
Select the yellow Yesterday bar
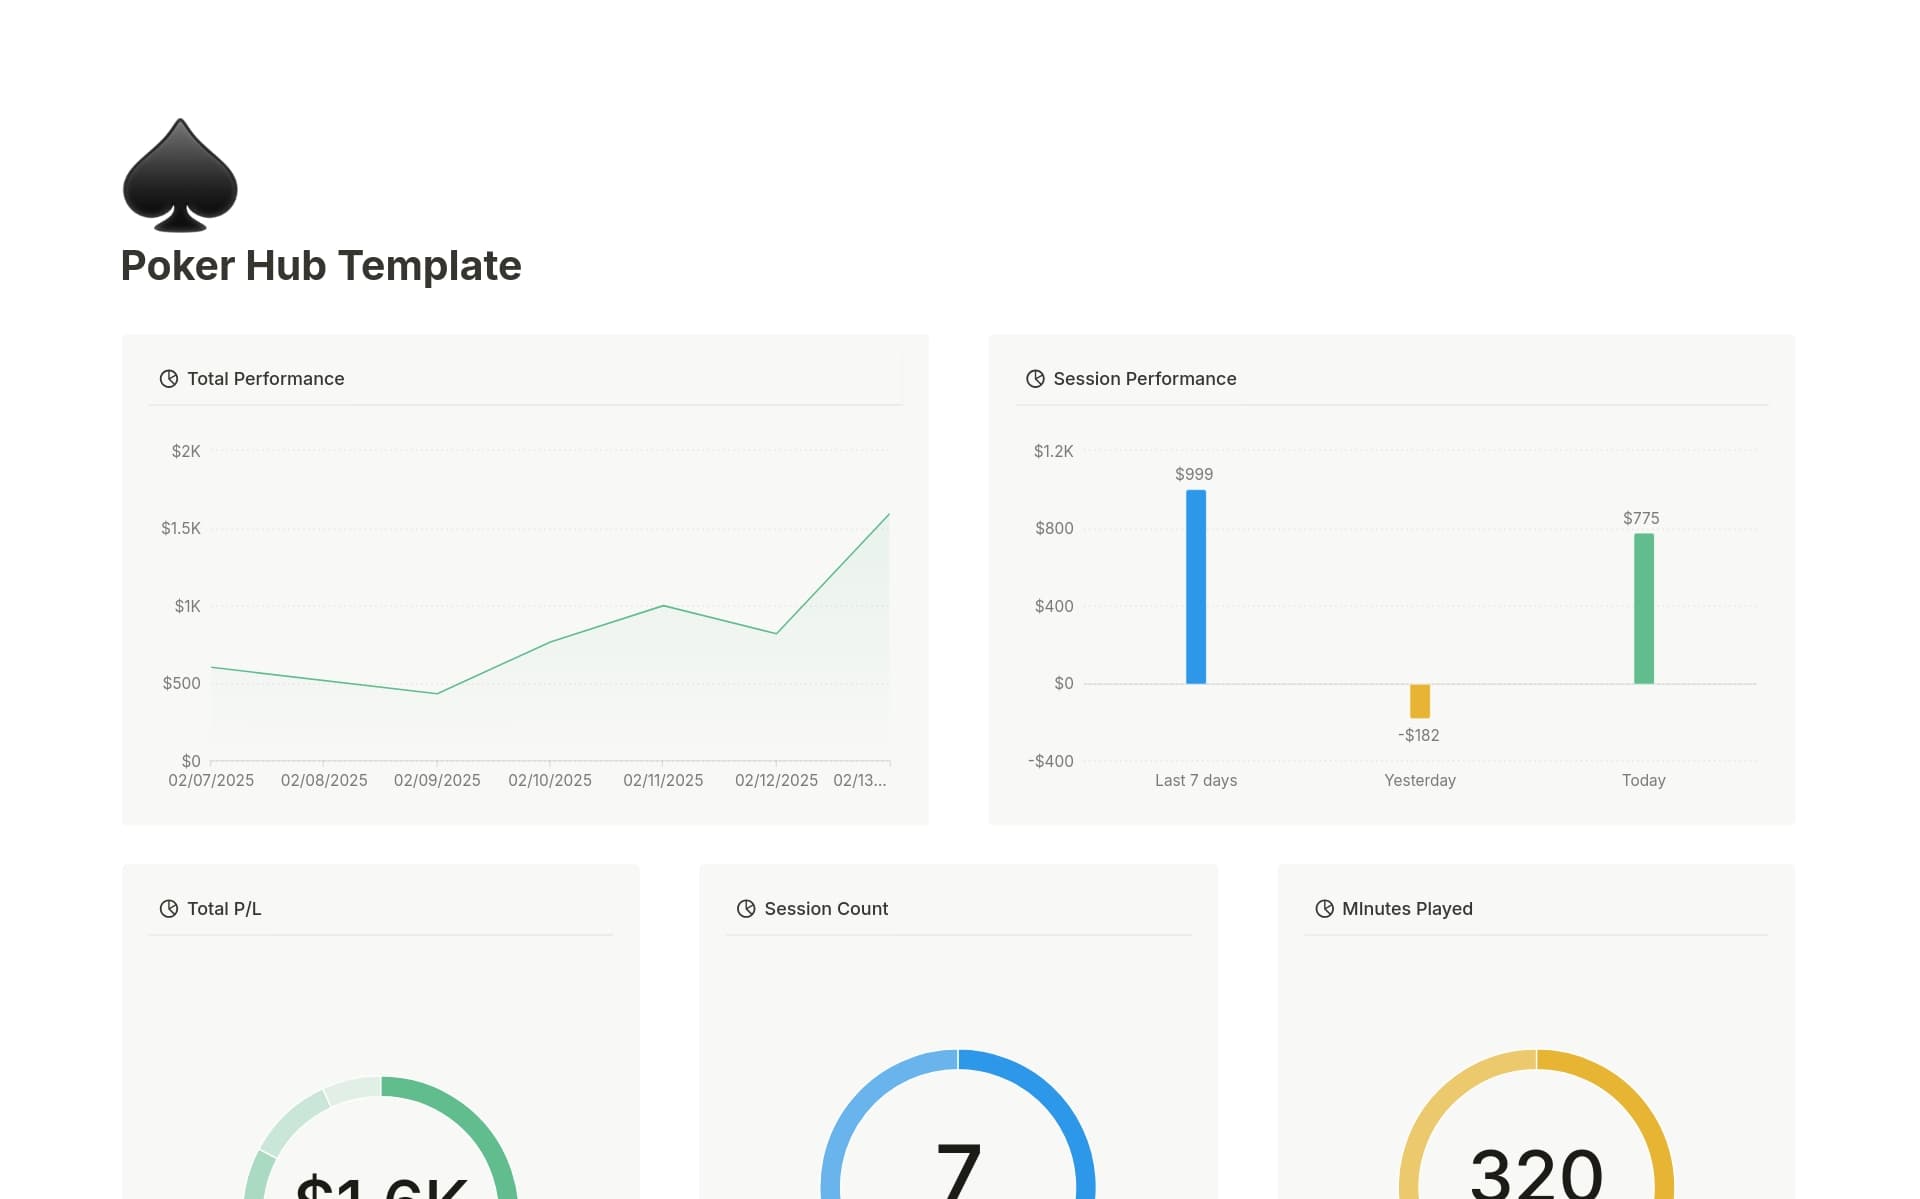1419,698
